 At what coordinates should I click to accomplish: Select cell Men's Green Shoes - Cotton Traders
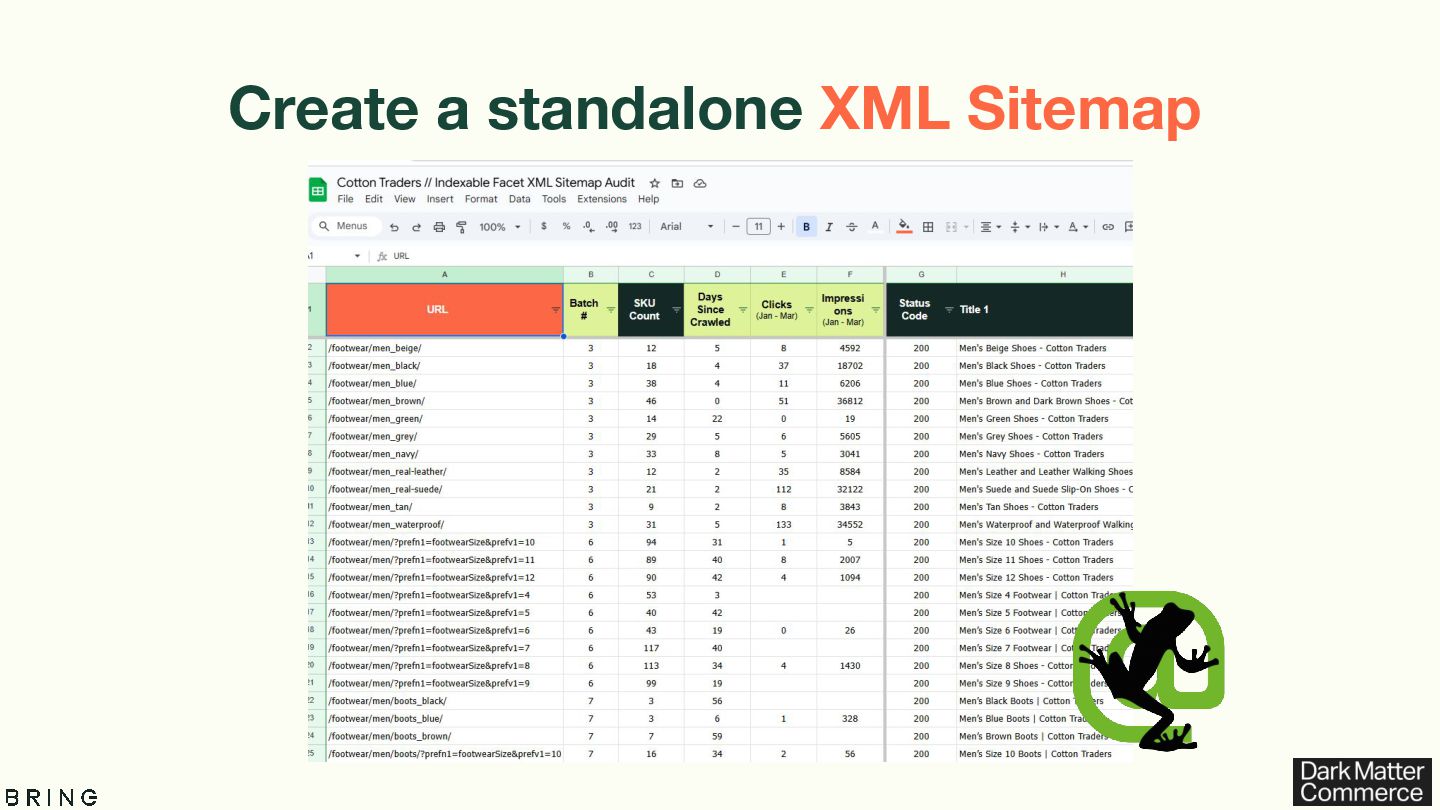click(1044, 419)
